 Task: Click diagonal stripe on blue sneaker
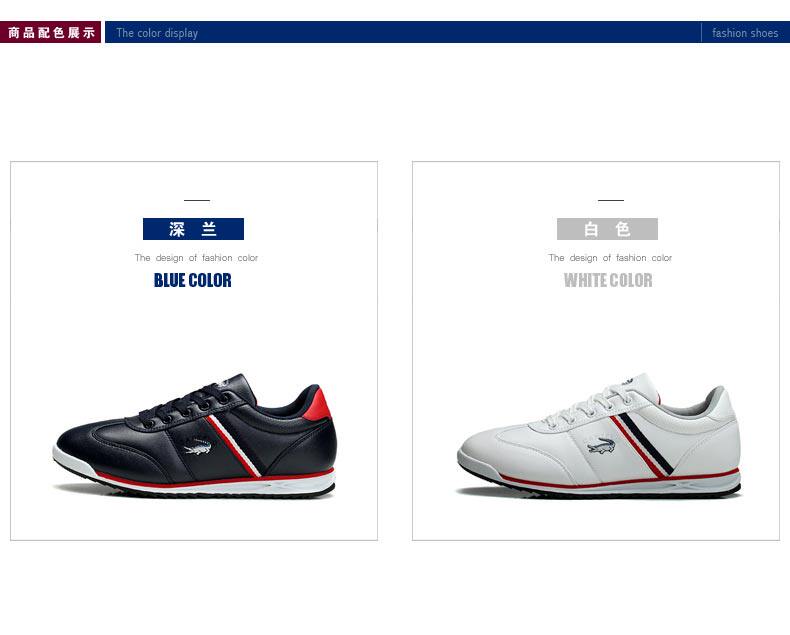234,446
